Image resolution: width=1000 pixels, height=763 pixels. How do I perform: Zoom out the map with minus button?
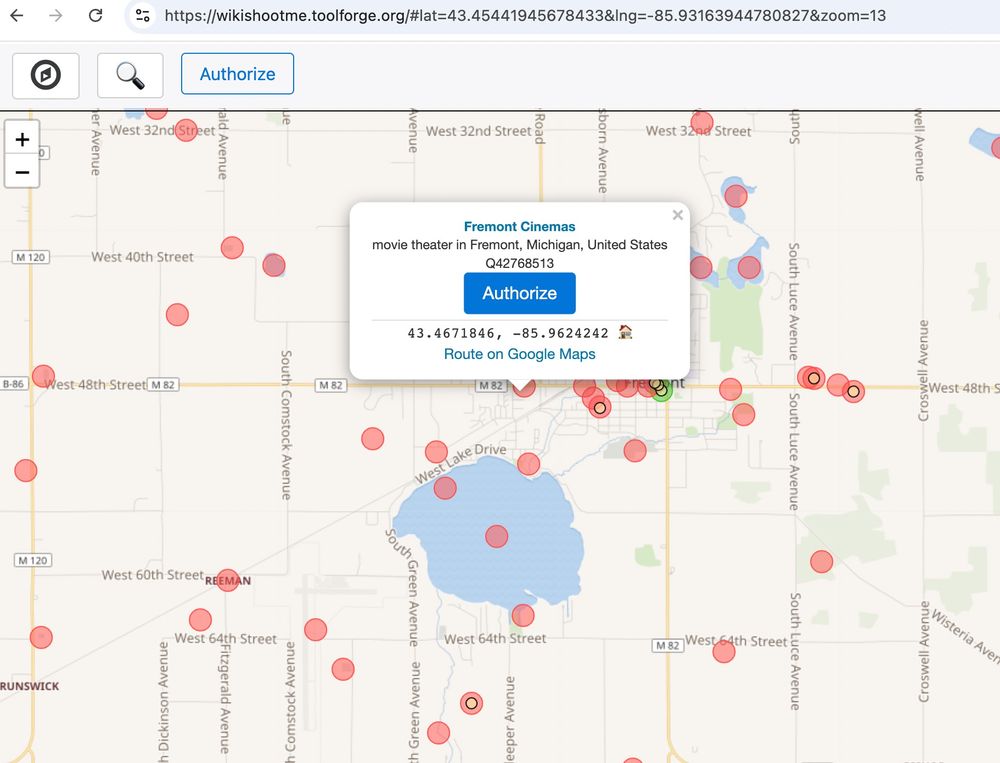[x=22, y=172]
